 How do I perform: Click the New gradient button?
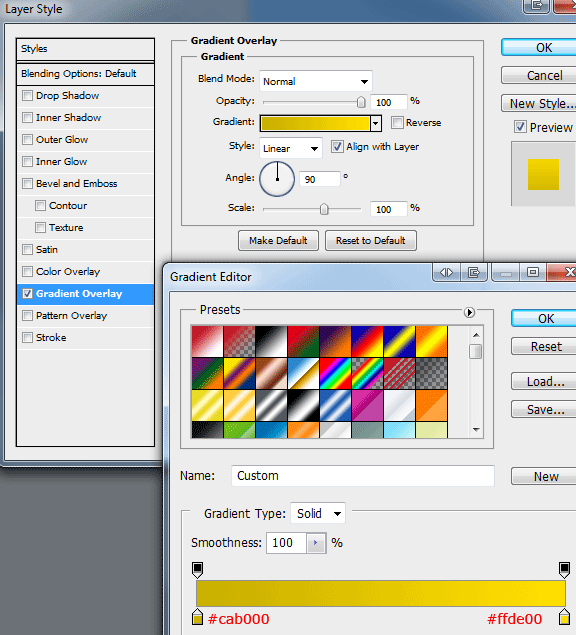click(544, 476)
